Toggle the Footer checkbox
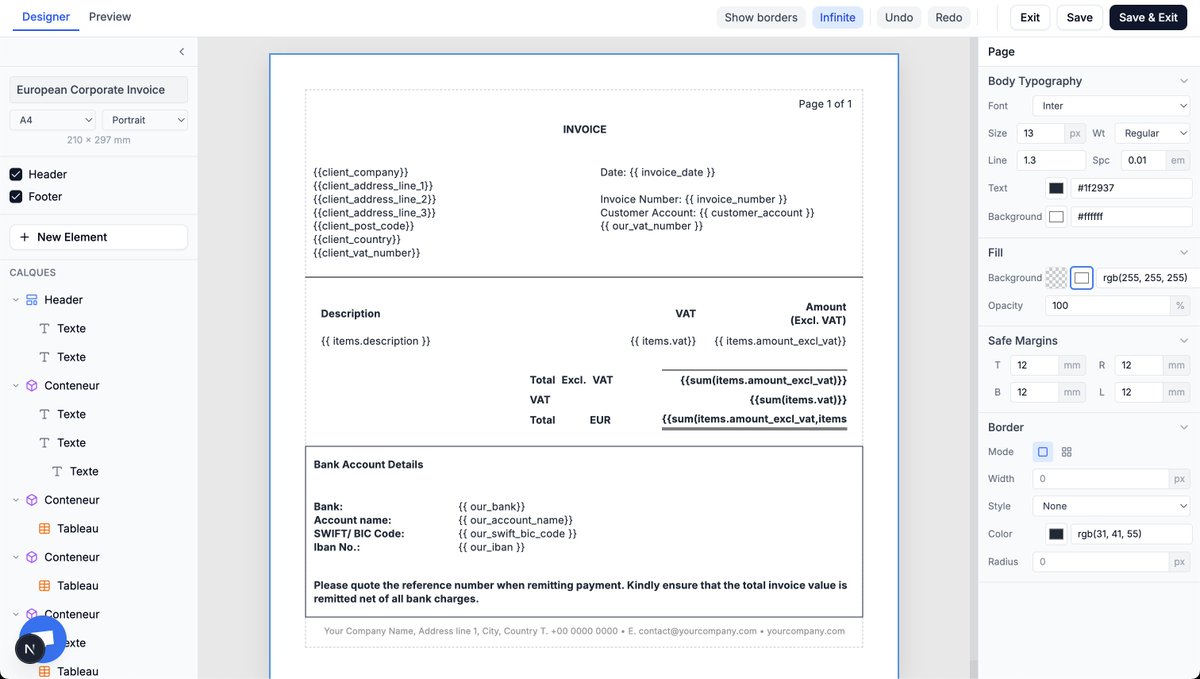The height and width of the screenshot is (679, 1200). [16, 197]
